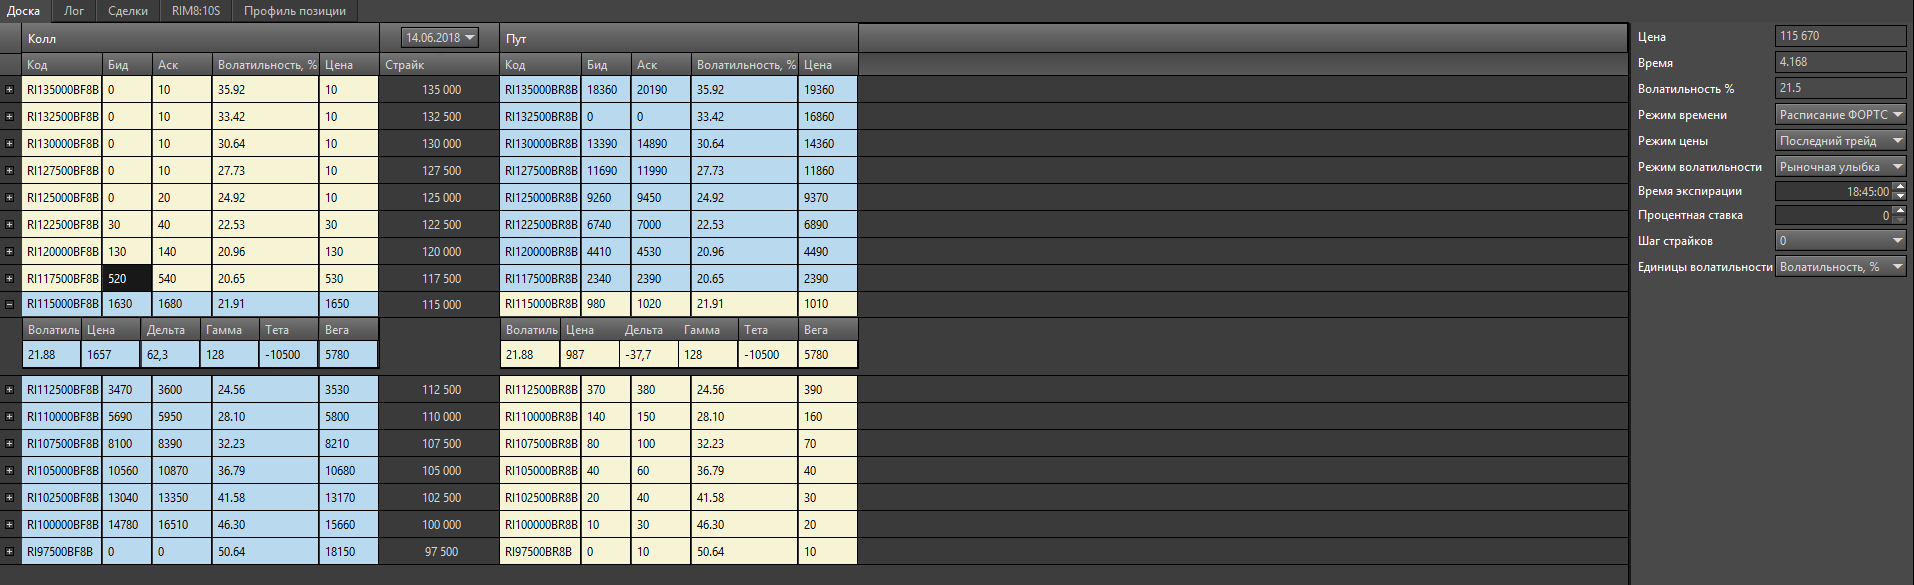Switch to the Лог tab
The width and height of the screenshot is (1914, 585).
point(74,11)
